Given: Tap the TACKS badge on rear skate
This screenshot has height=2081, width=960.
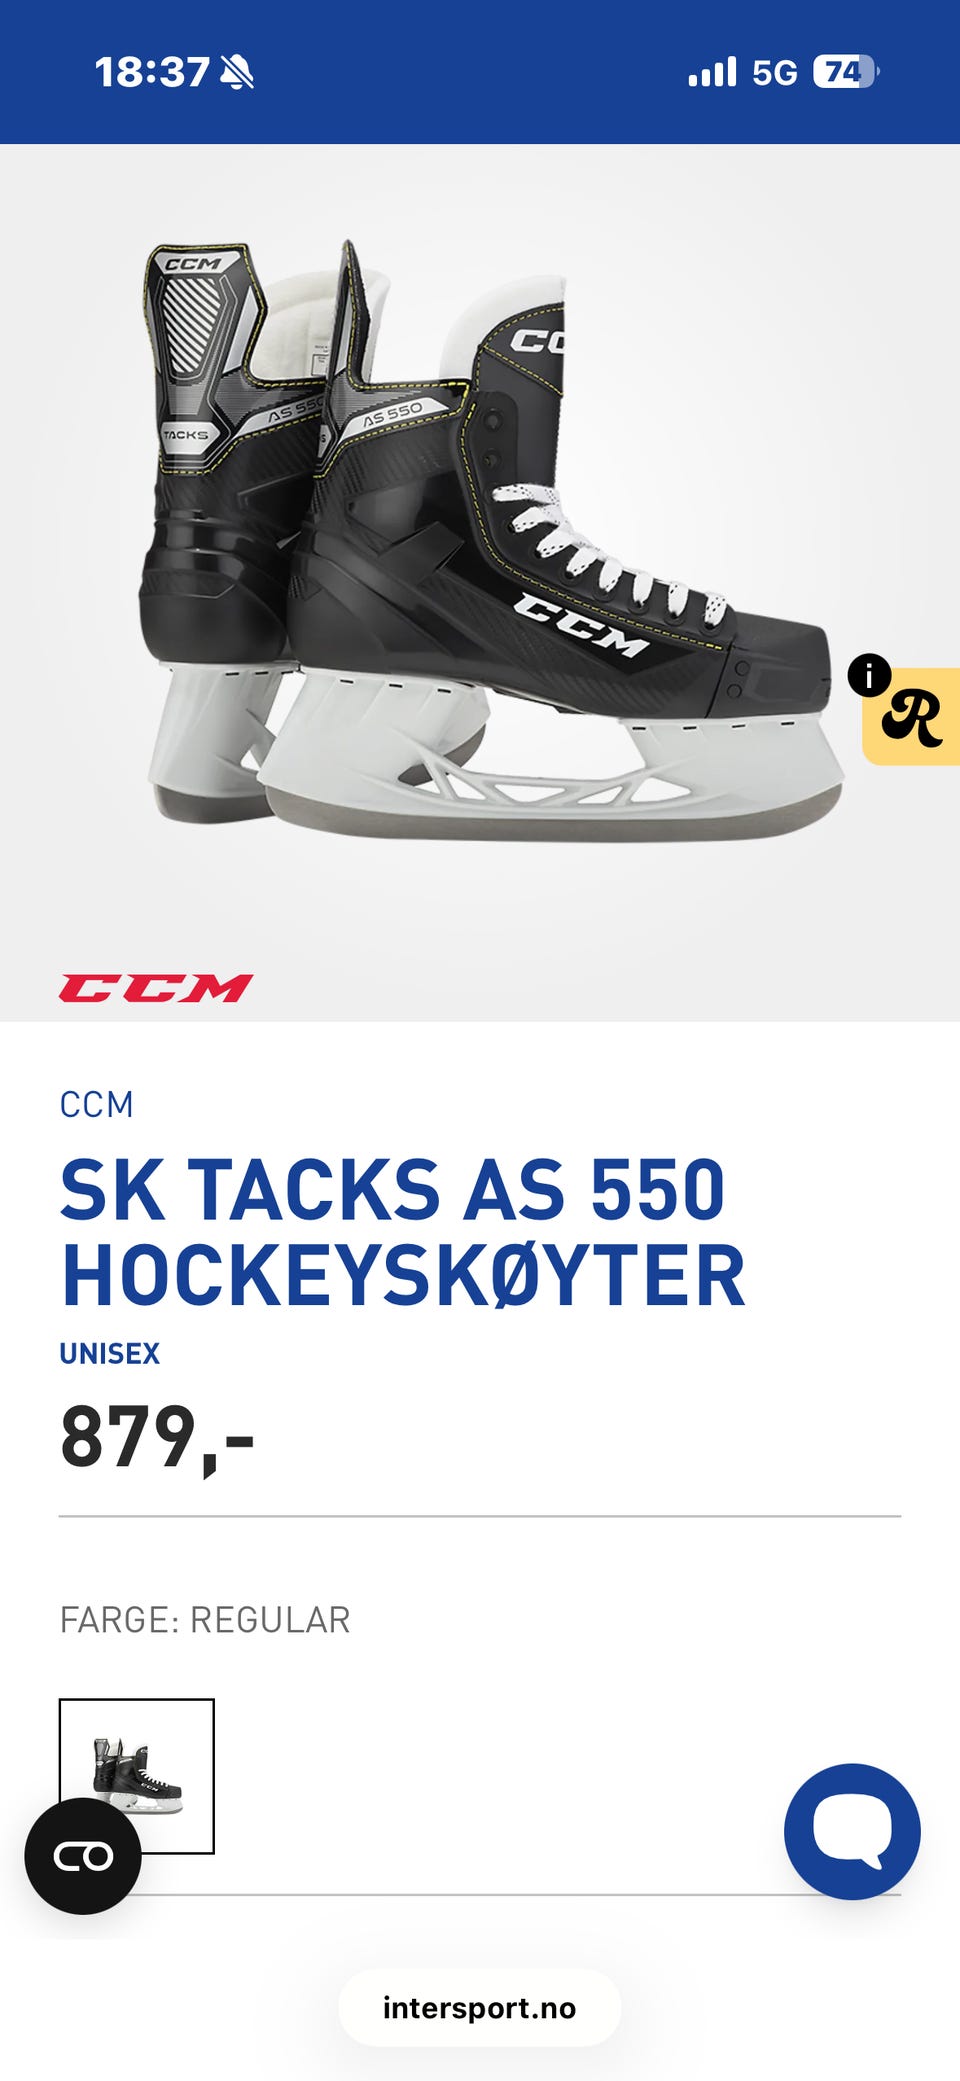Looking at the screenshot, I should tap(186, 435).
